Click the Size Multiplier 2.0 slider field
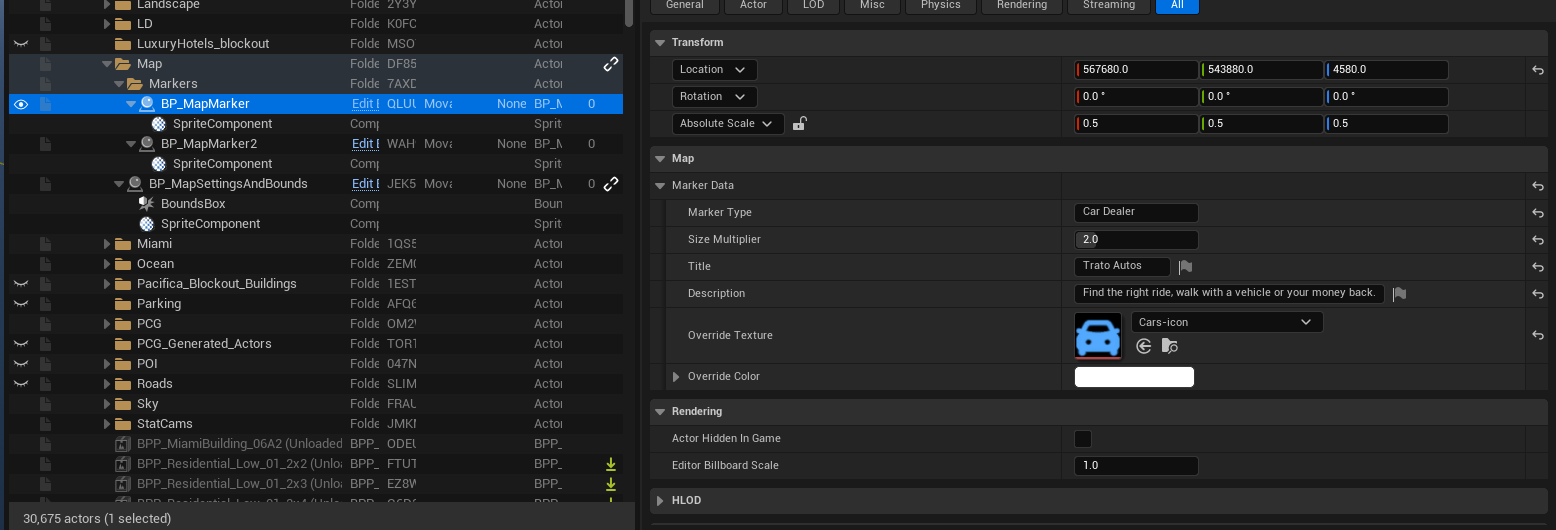This screenshot has height=530, width=1556. [x=1136, y=240]
